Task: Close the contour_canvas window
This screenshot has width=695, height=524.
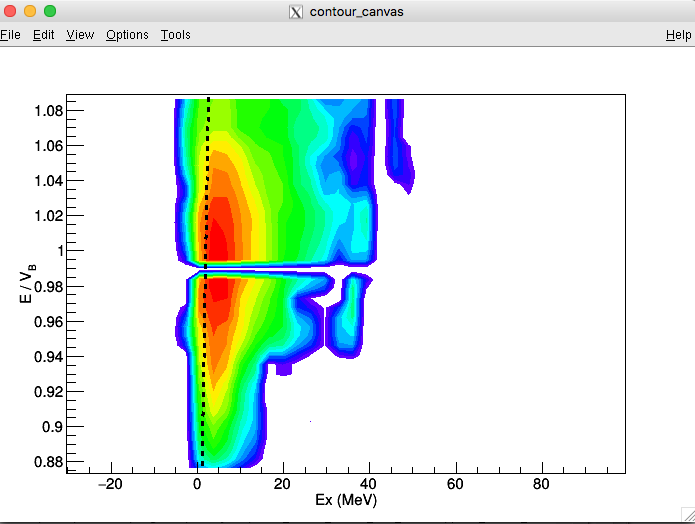Action: coord(10,11)
